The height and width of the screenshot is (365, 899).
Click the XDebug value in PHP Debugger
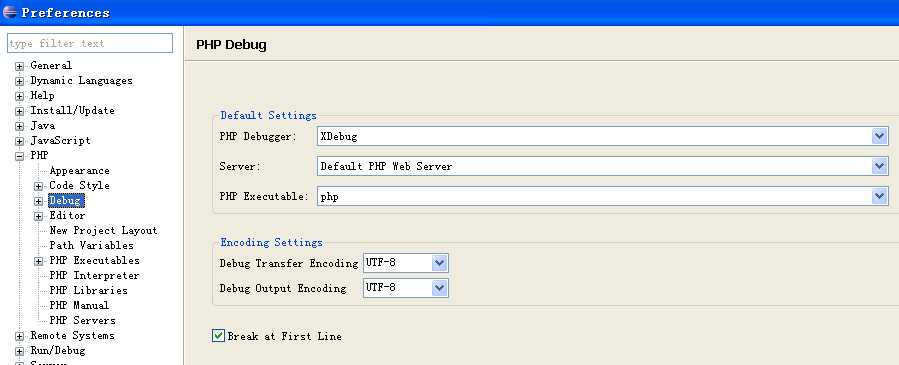(339, 136)
